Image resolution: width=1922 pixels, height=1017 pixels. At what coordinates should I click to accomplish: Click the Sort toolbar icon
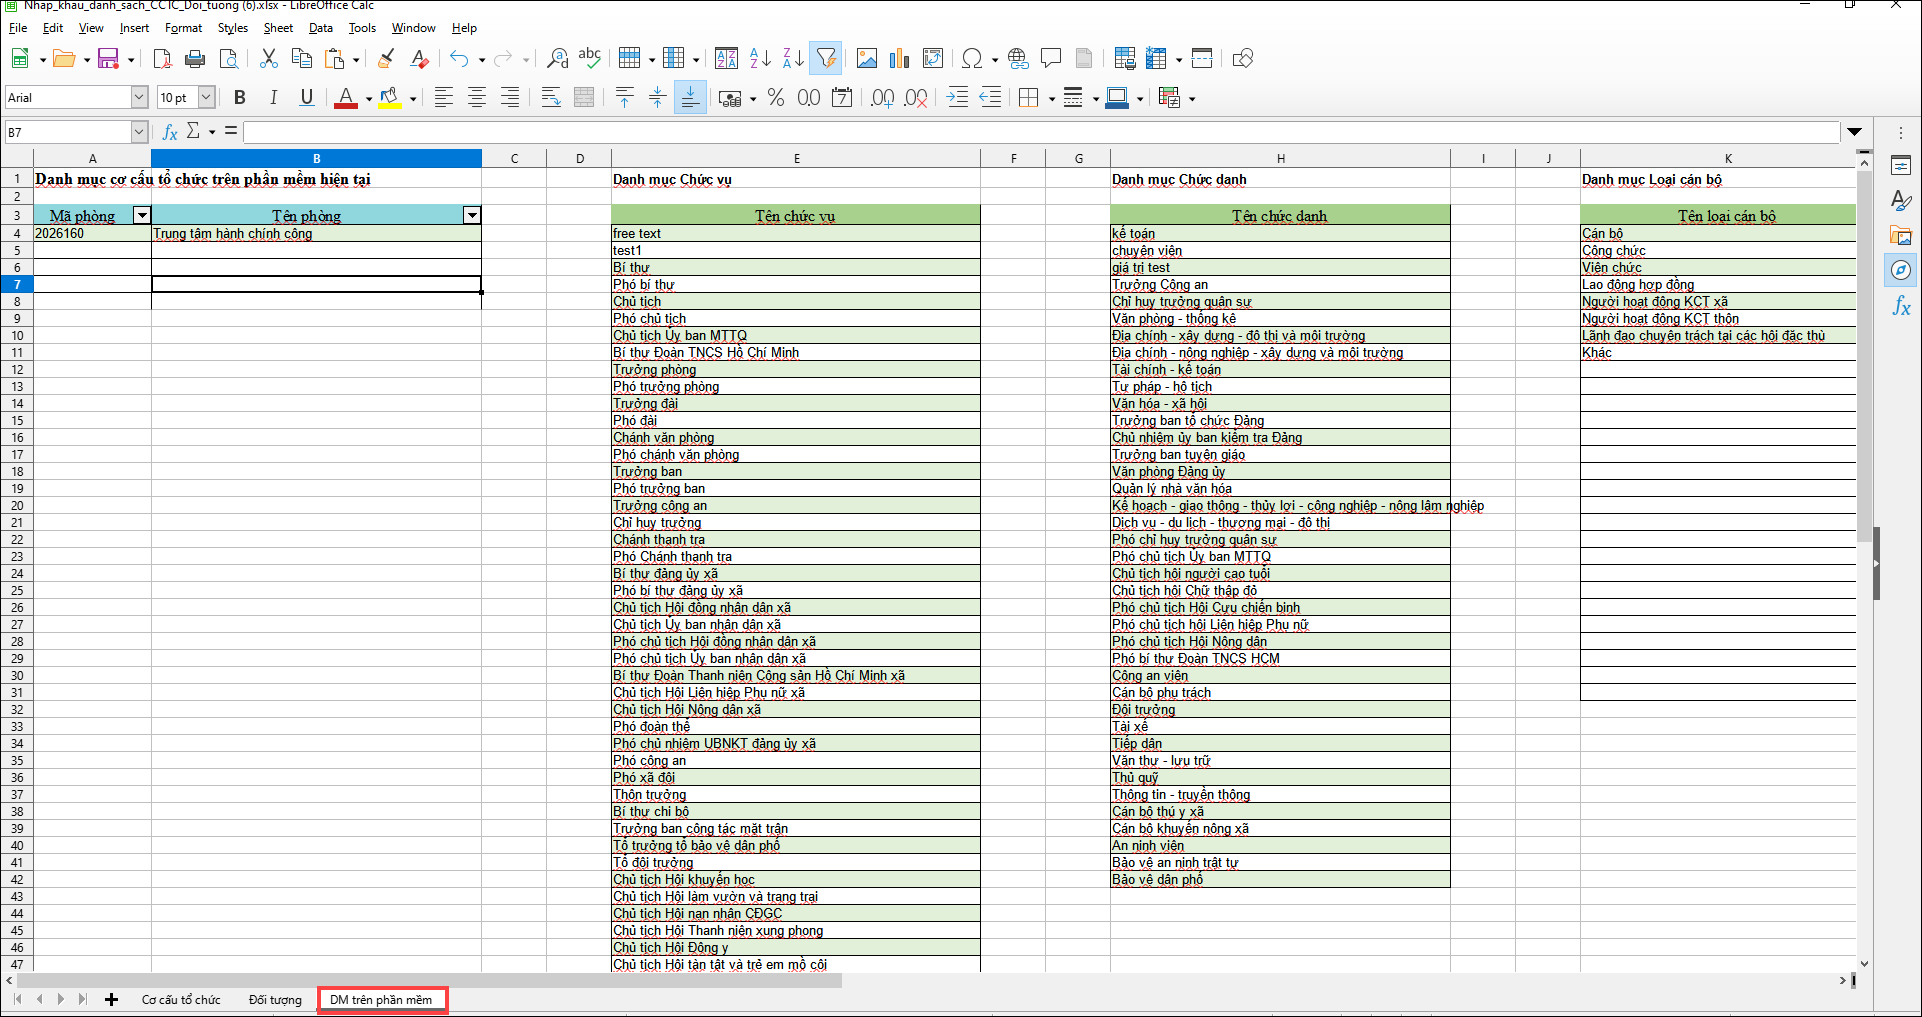pyautogui.click(x=727, y=59)
